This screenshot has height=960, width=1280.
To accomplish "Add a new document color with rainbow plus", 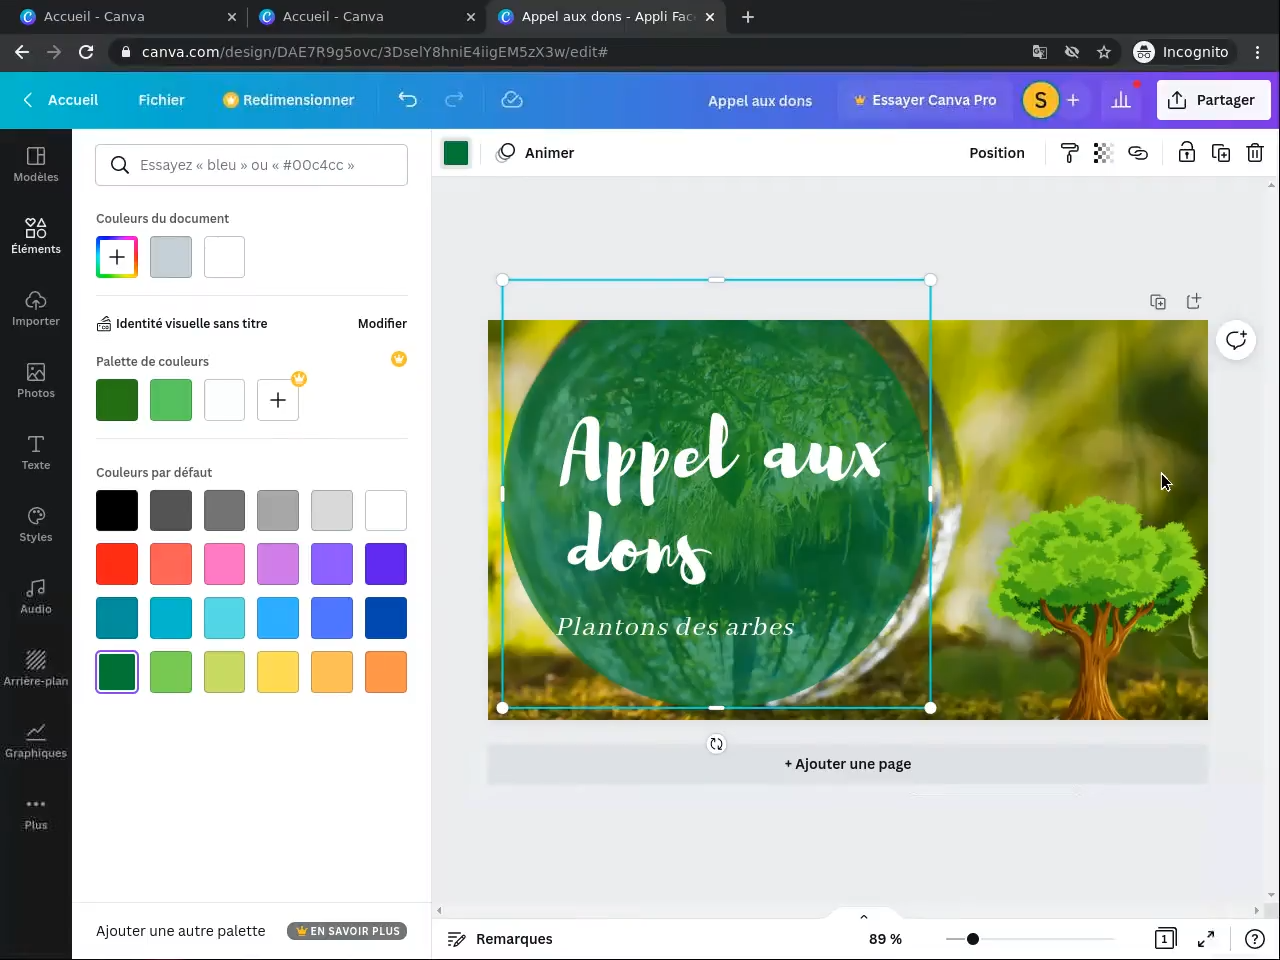I will coord(117,257).
